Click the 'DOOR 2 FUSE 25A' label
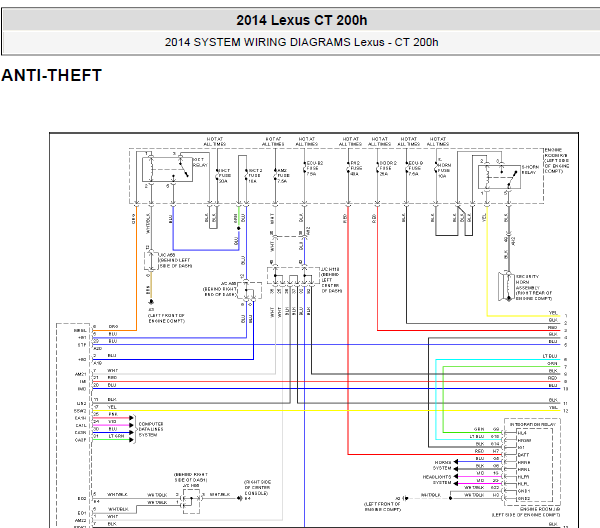The height and width of the screenshot is (528, 600). coord(388,168)
